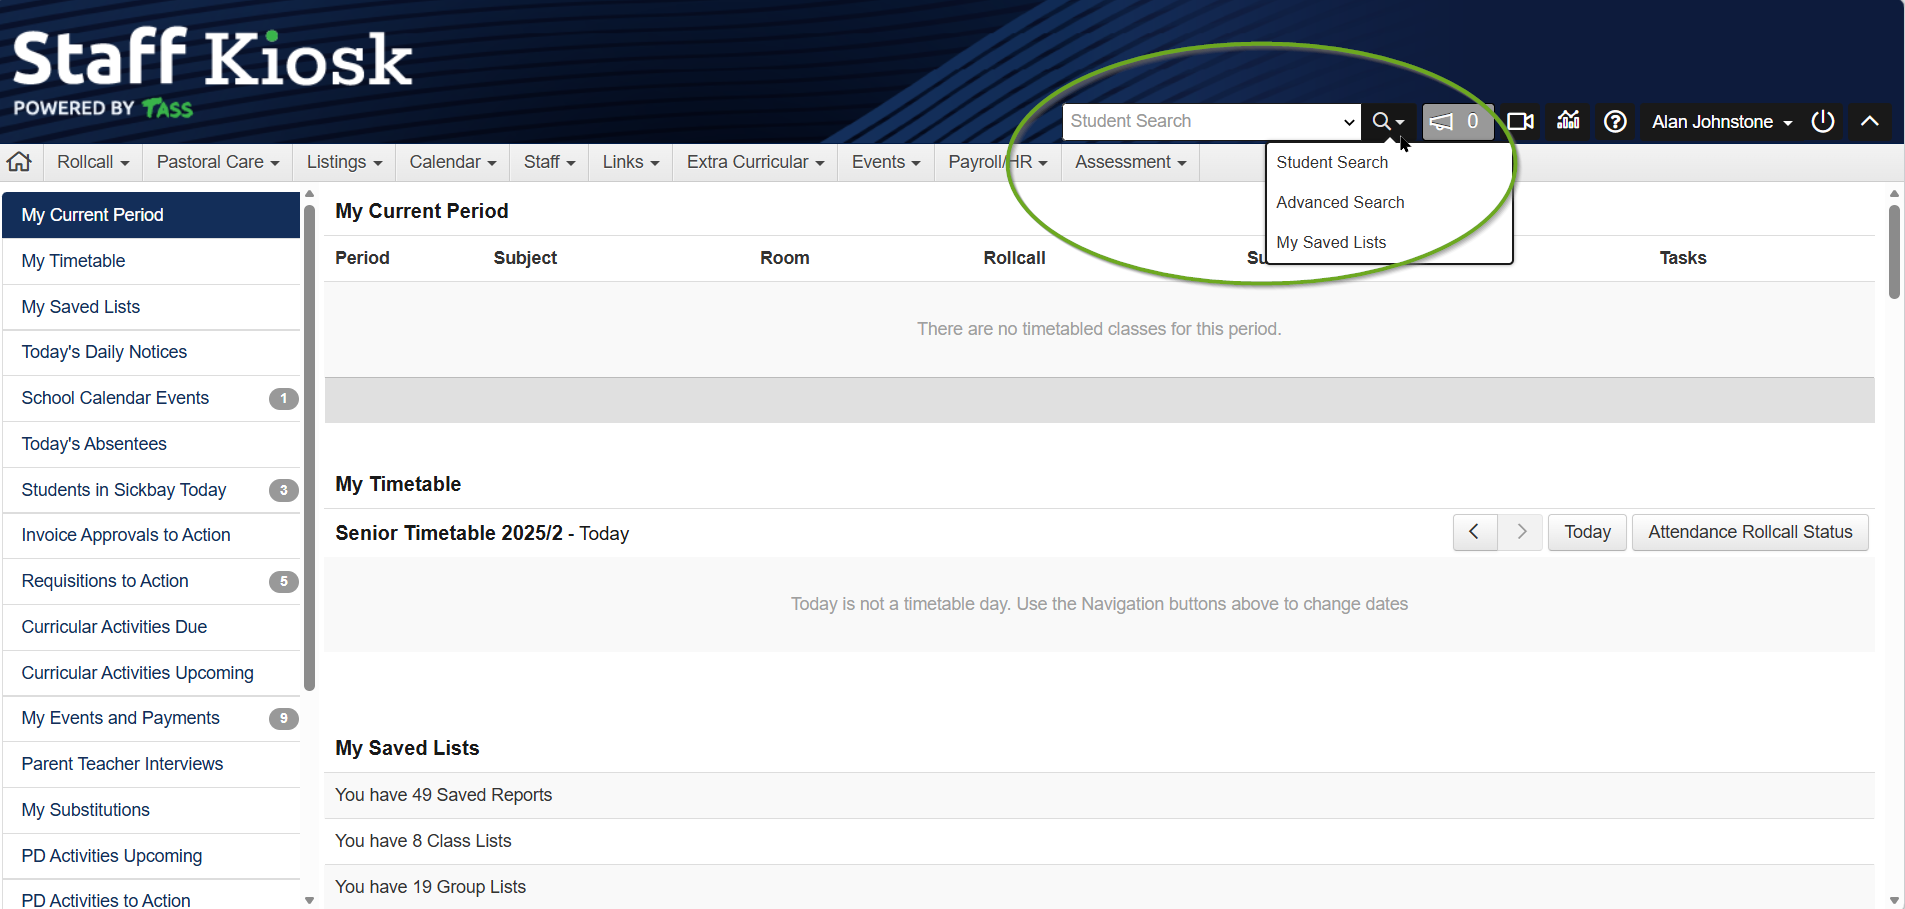Image resolution: width=1905 pixels, height=909 pixels.
Task: Open PD Activities Upcoming
Action: [151, 856]
